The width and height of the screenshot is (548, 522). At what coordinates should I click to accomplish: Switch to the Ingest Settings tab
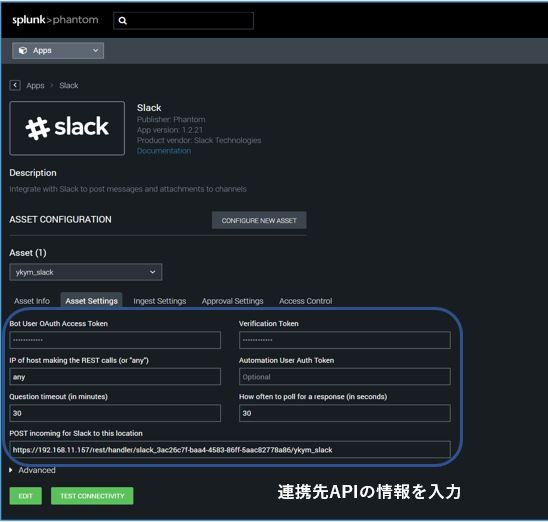click(160, 301)
